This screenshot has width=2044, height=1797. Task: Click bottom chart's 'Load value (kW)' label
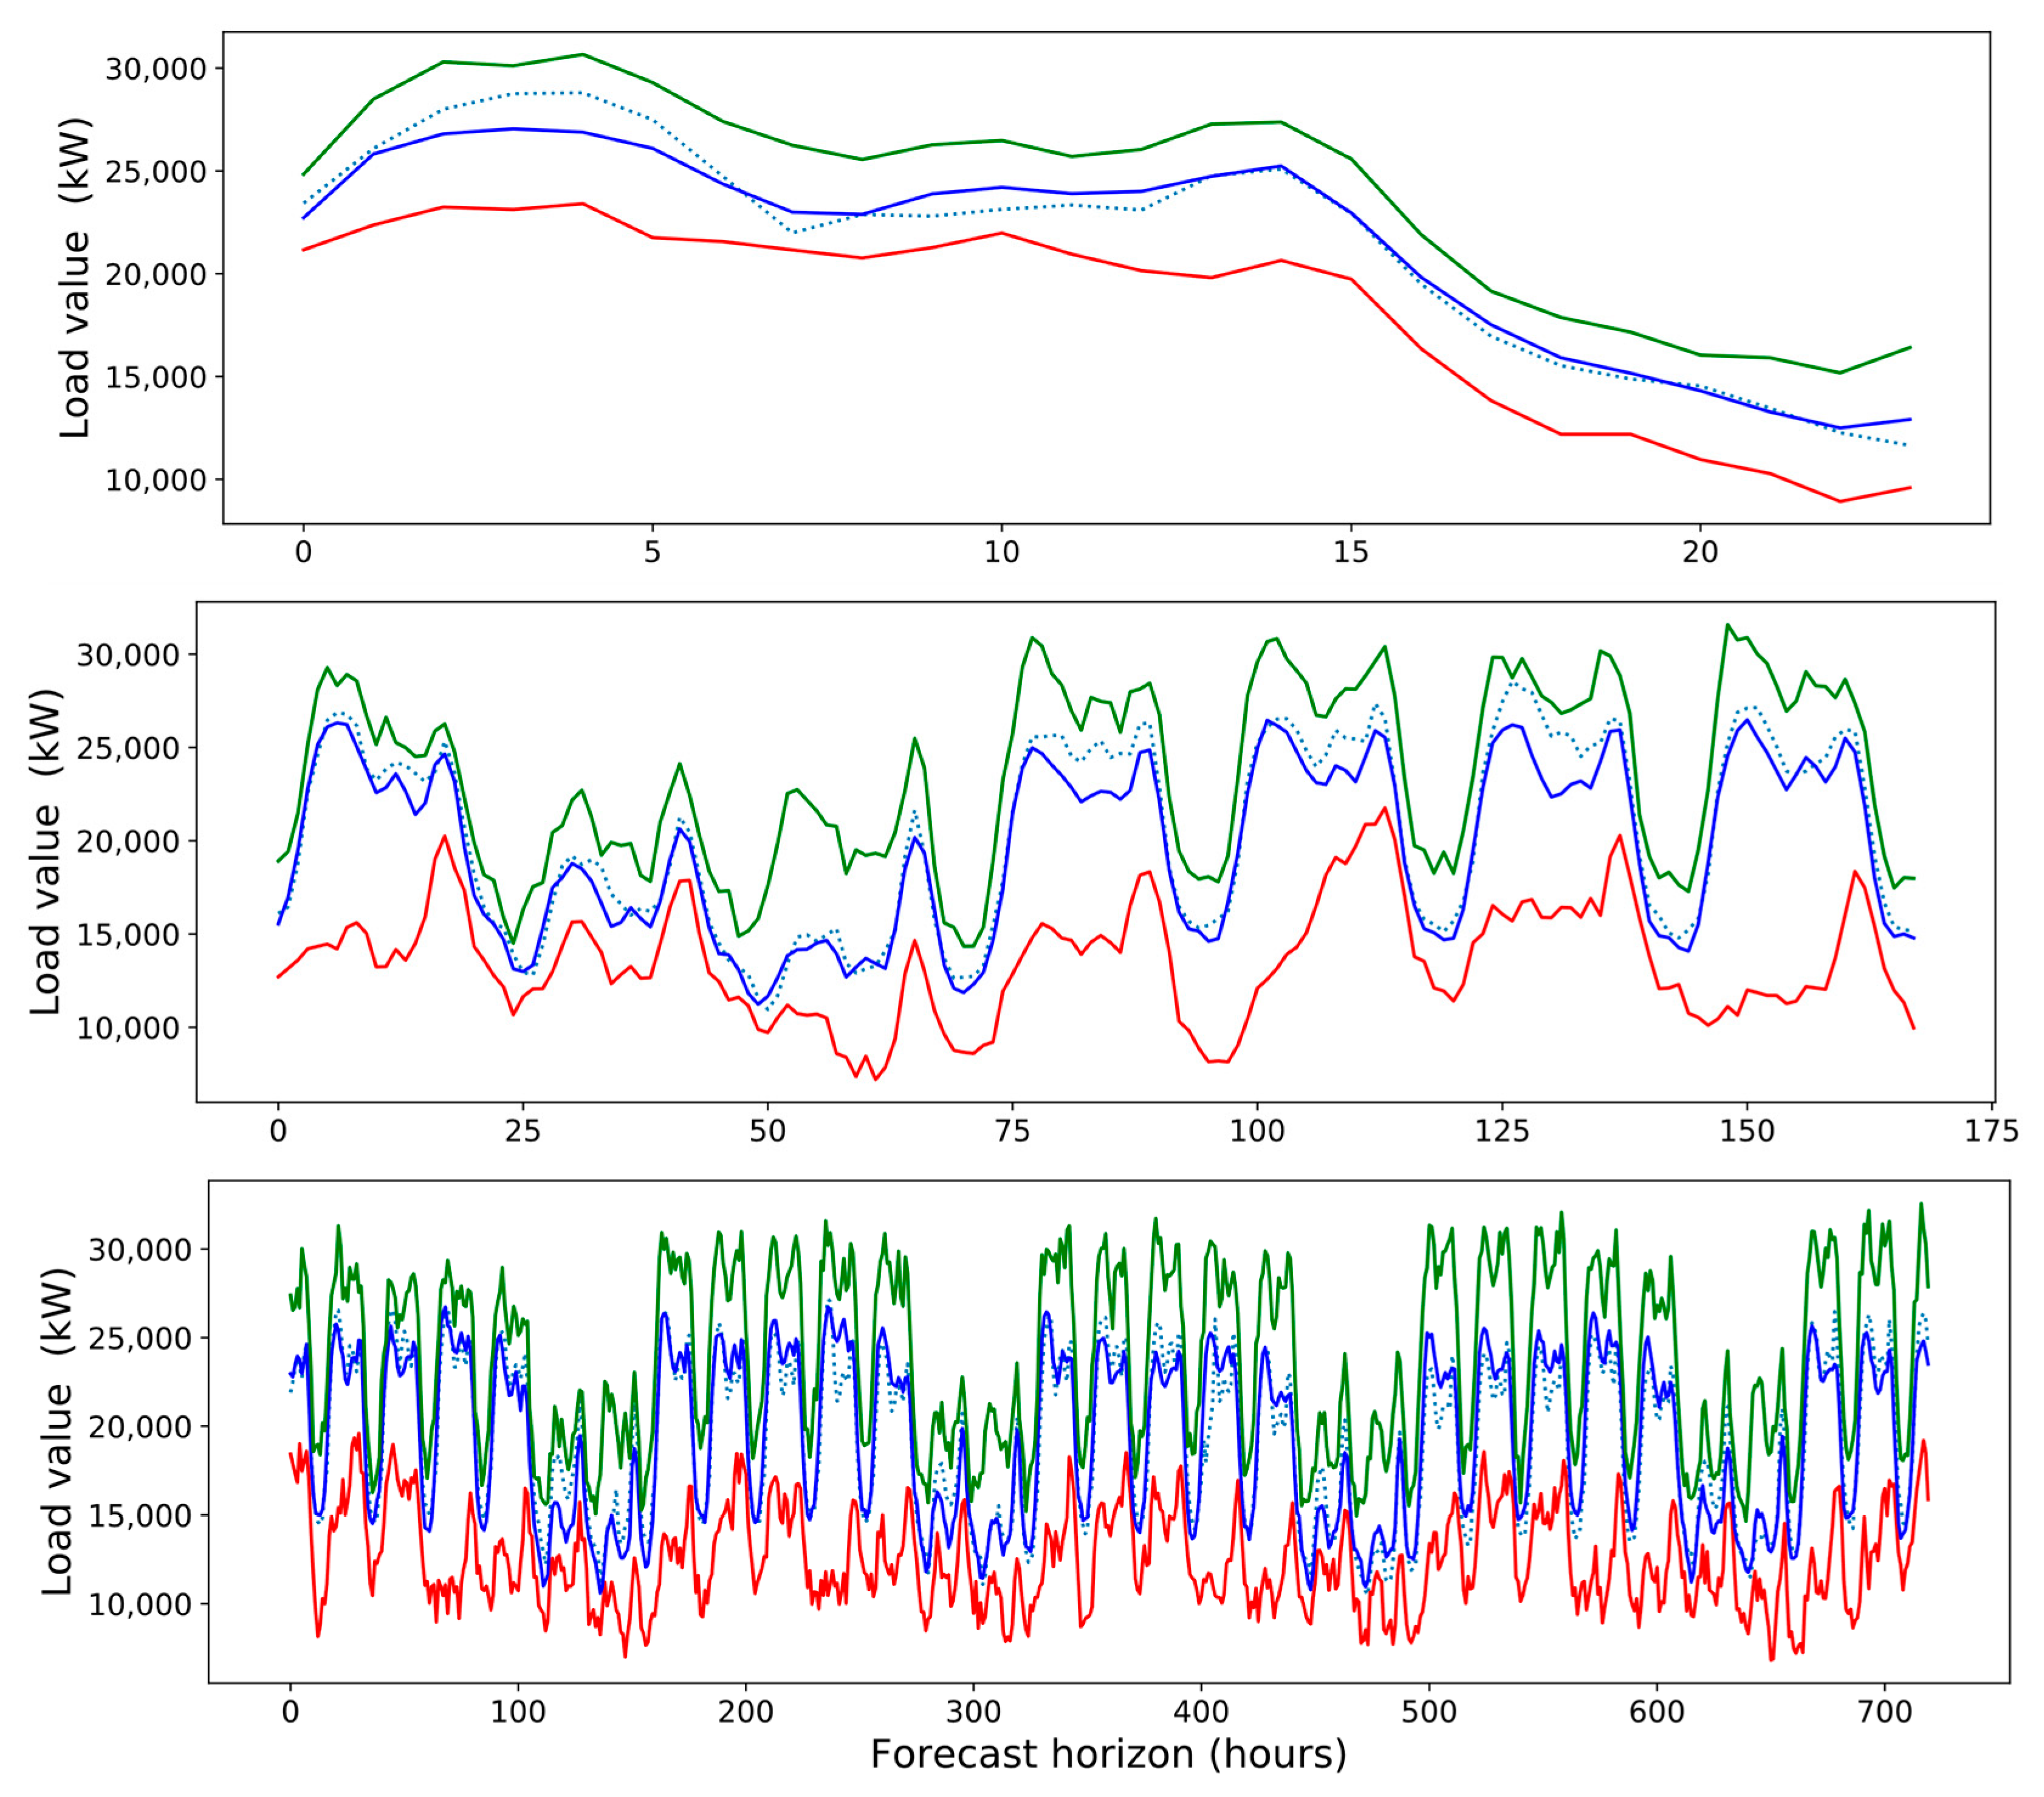click(59, 1431)
